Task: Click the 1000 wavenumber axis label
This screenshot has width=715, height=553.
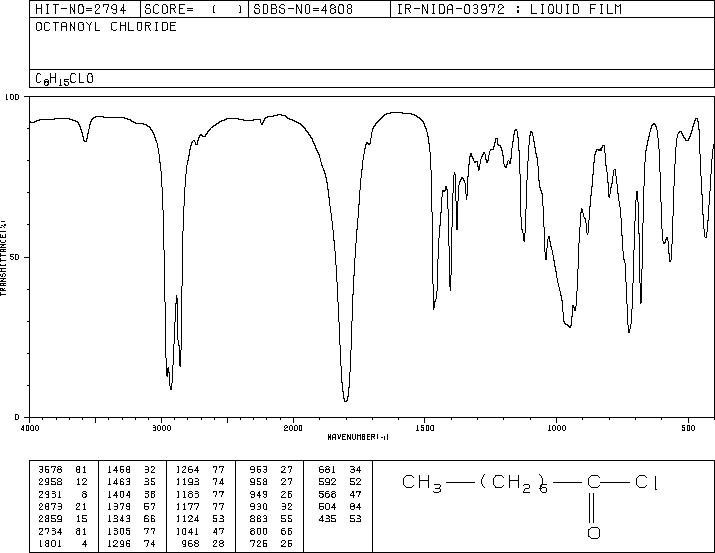Action: (557, 428)
